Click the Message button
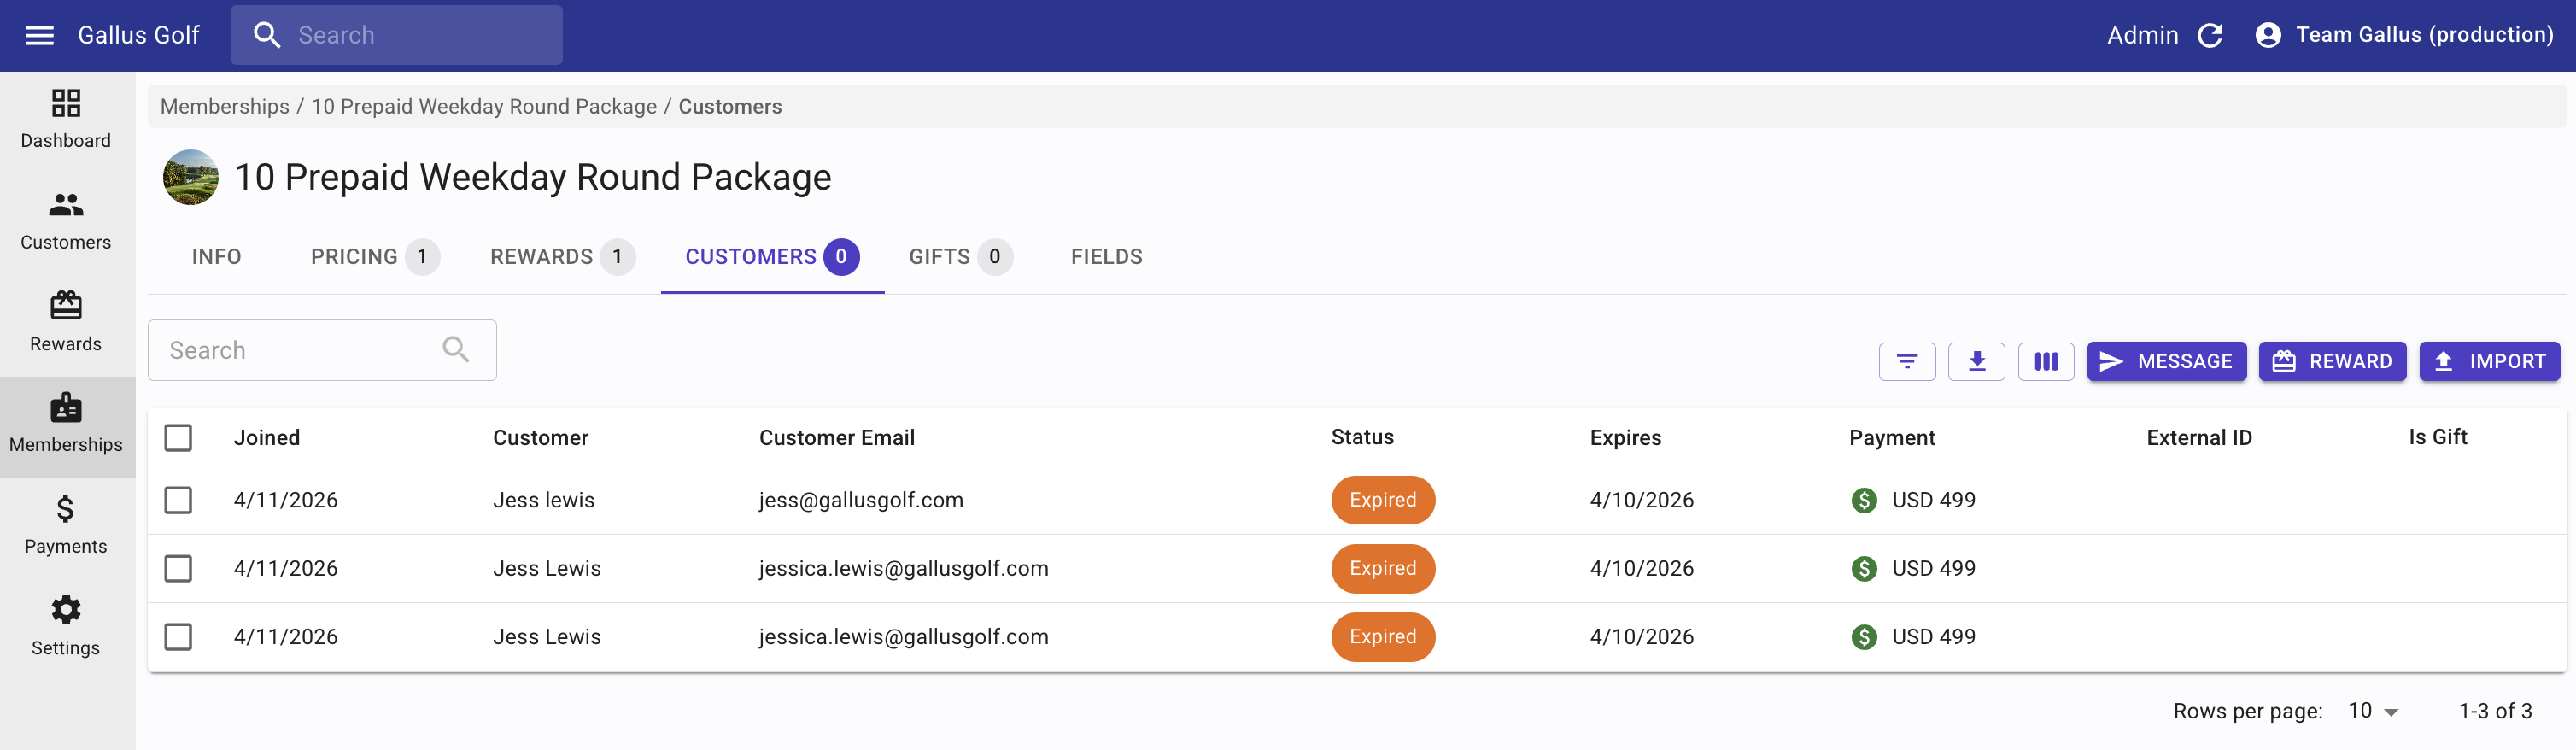Screen dimensions: 2576x750 click(2166, 361)
